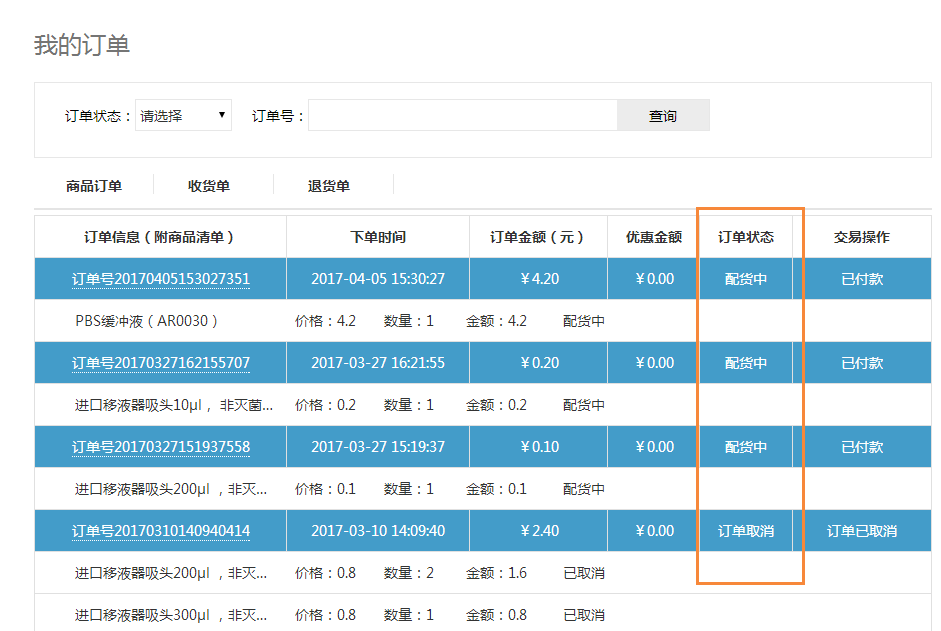Open order link 订单号20170405153027351
Image resolution: width=941 pixels, height=631 pixels.
click(161, 279)
